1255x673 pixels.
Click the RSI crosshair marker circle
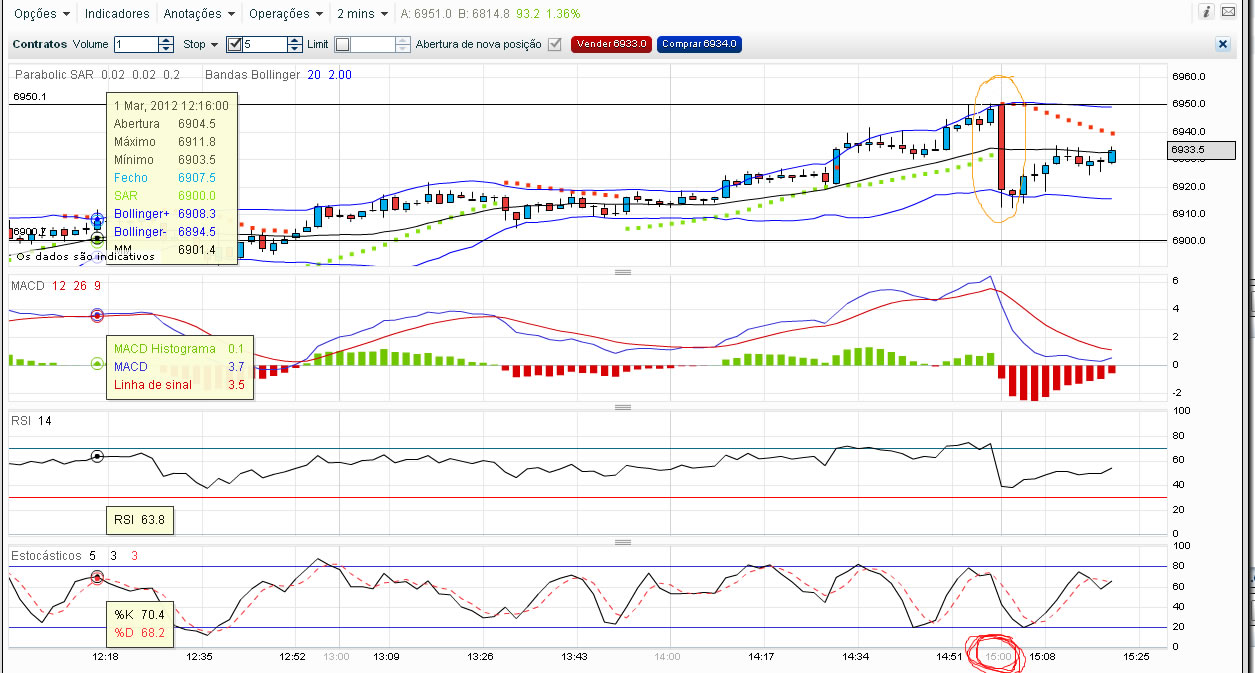[x=97, y=456]
